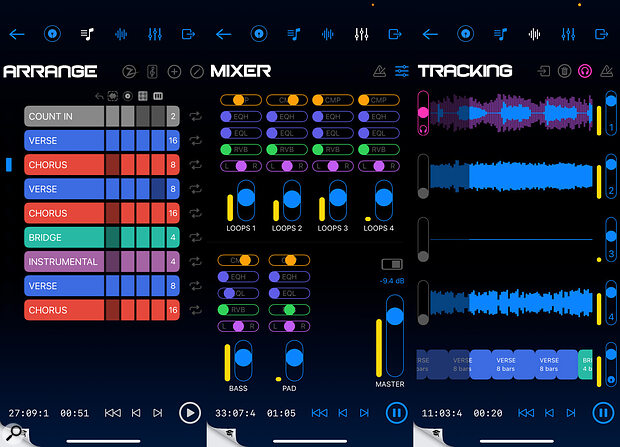Select the INSTRUMENTAL section row
Viewport: 620px width, 447px height.
pyautogui.click(x=102, y=261)
